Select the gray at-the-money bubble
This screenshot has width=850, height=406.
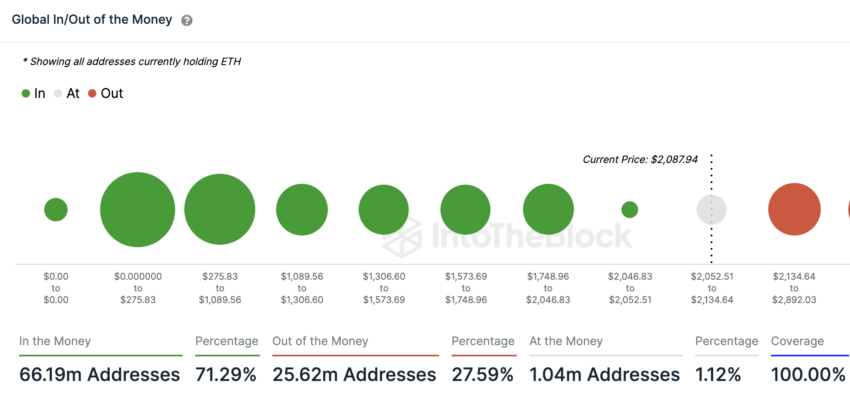pyautogui.click(x=712, y=210)
